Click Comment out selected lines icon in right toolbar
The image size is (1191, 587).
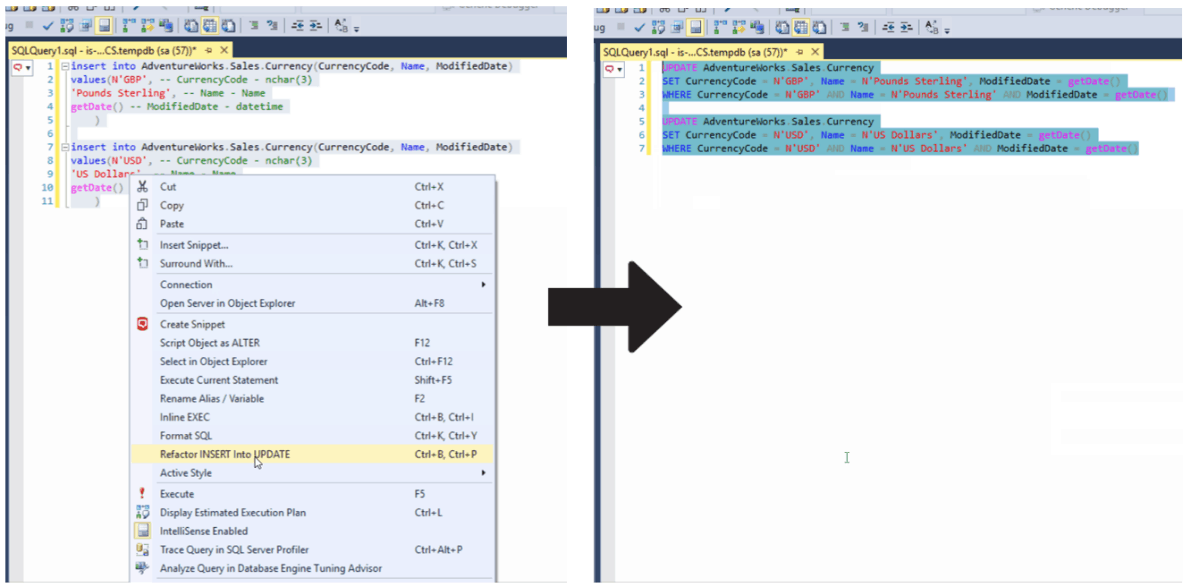(x=844, y=27)
